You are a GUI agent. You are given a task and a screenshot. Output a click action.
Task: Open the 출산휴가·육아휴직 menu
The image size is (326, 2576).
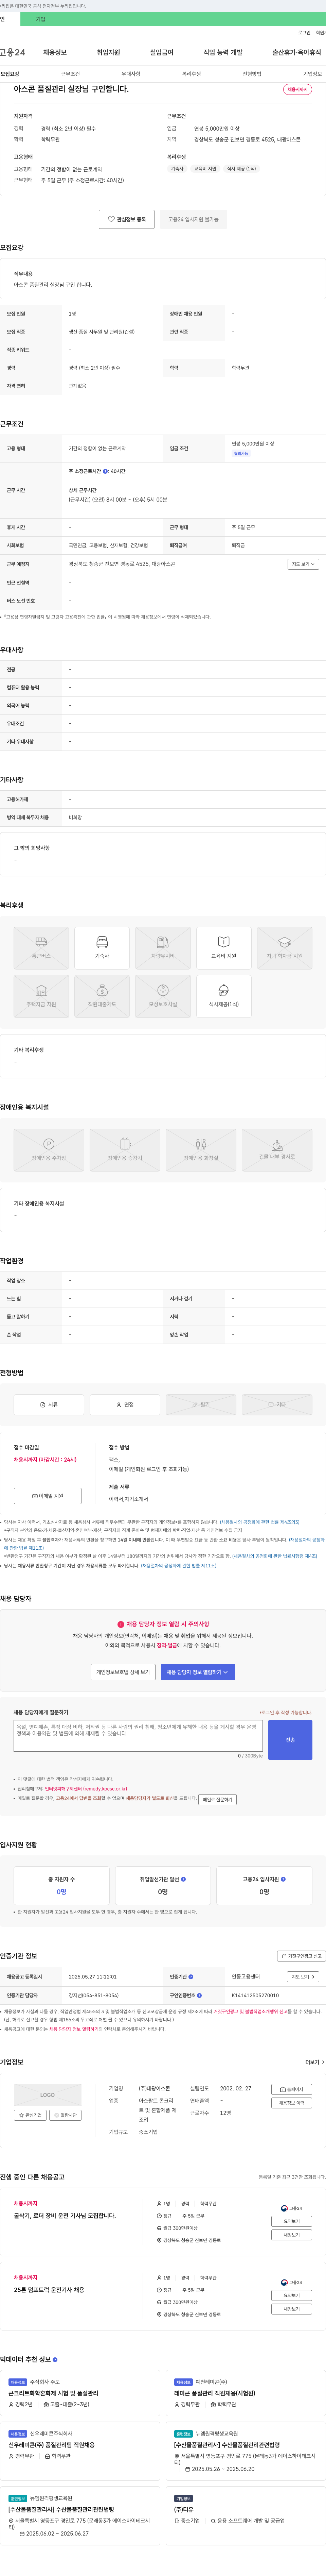[x=297, y=52]
